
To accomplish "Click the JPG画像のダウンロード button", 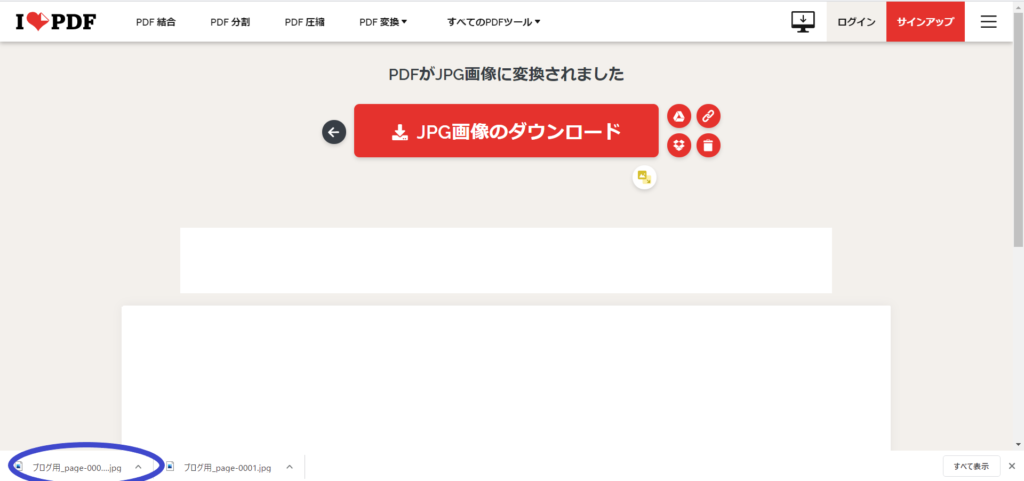I will (506, 131).
